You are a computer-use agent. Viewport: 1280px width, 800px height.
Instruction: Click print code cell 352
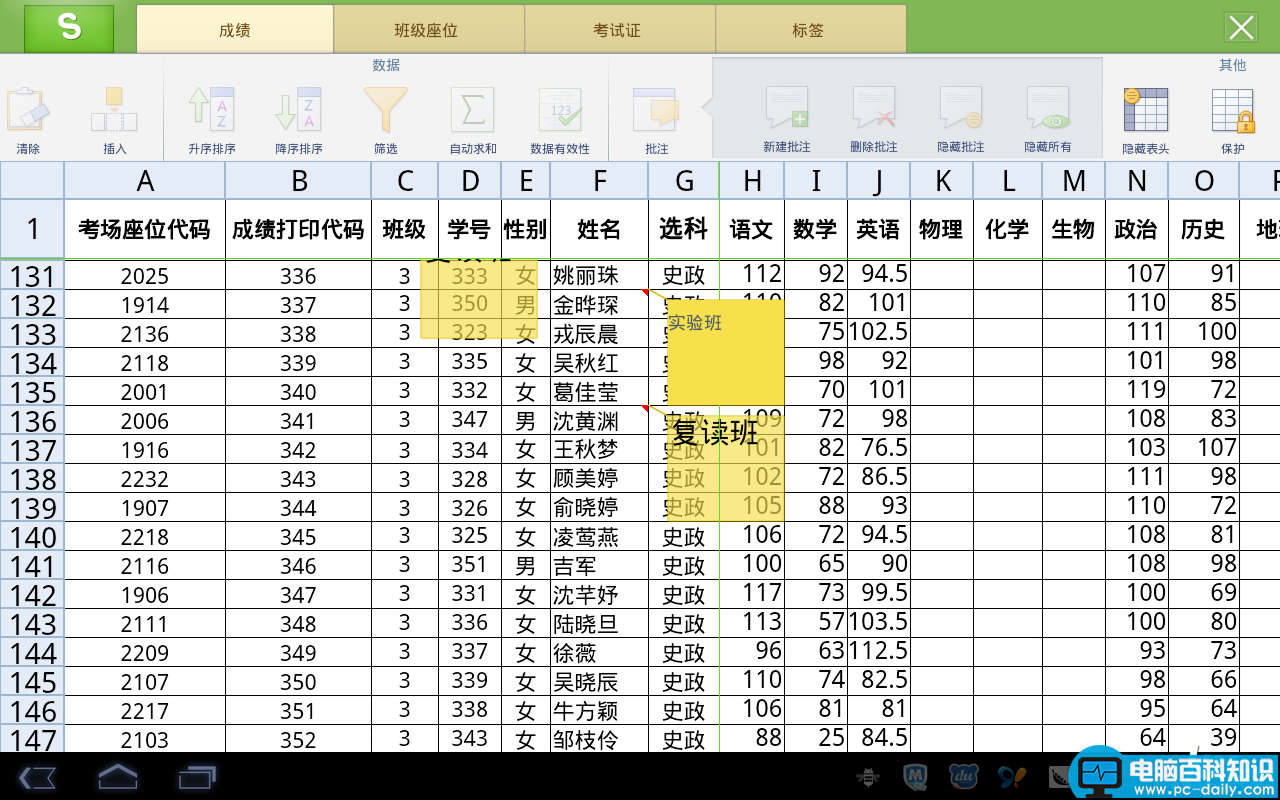(298, 740)
